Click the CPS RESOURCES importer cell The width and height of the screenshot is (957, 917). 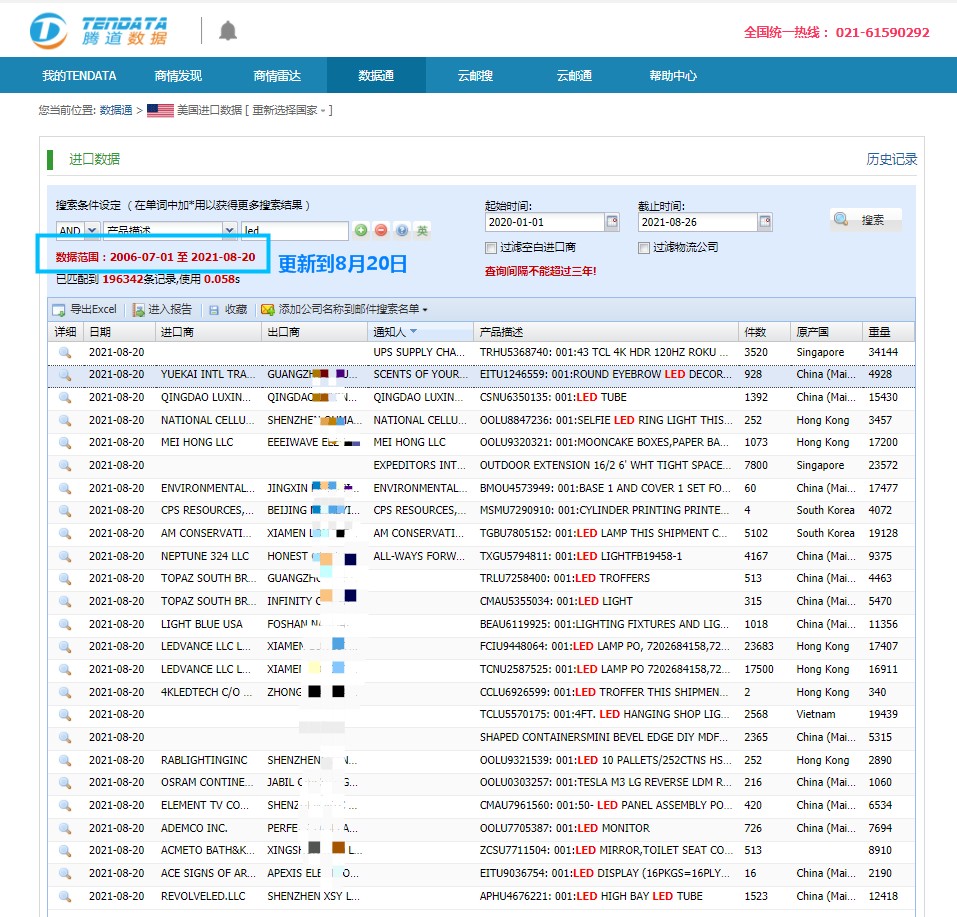coord(207,511)
